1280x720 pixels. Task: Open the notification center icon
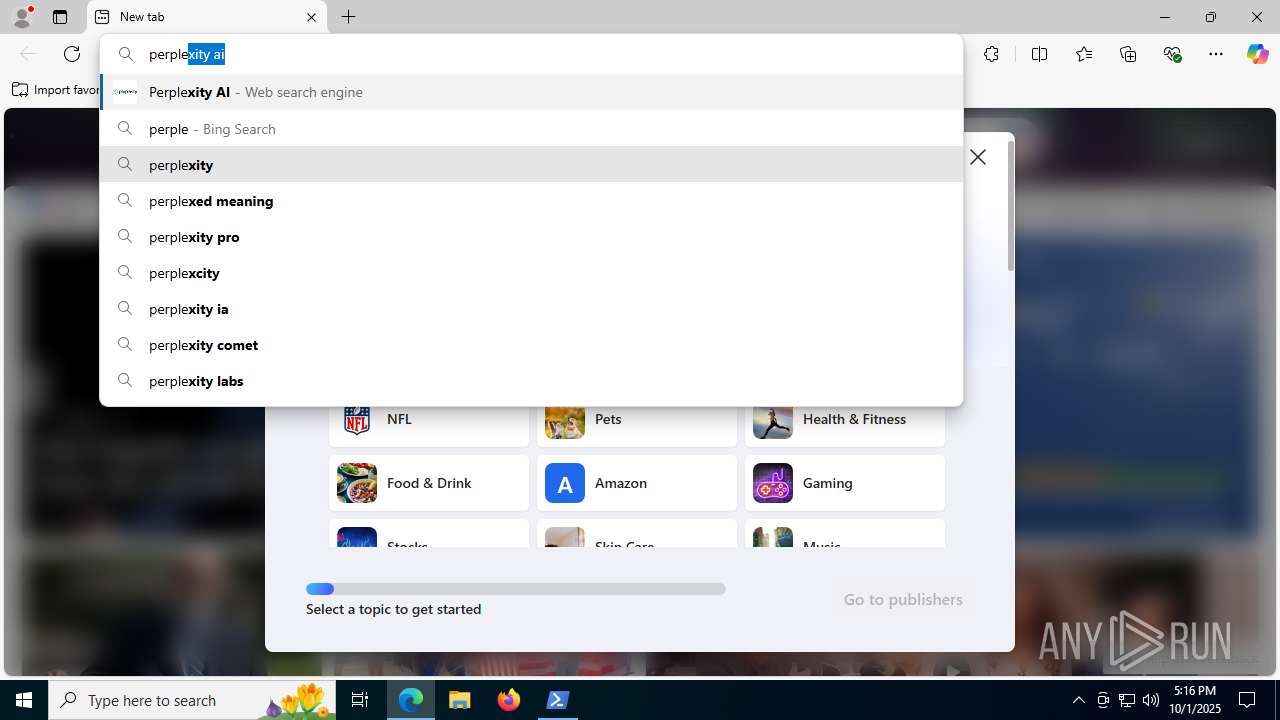click(x=1248, y=700)
